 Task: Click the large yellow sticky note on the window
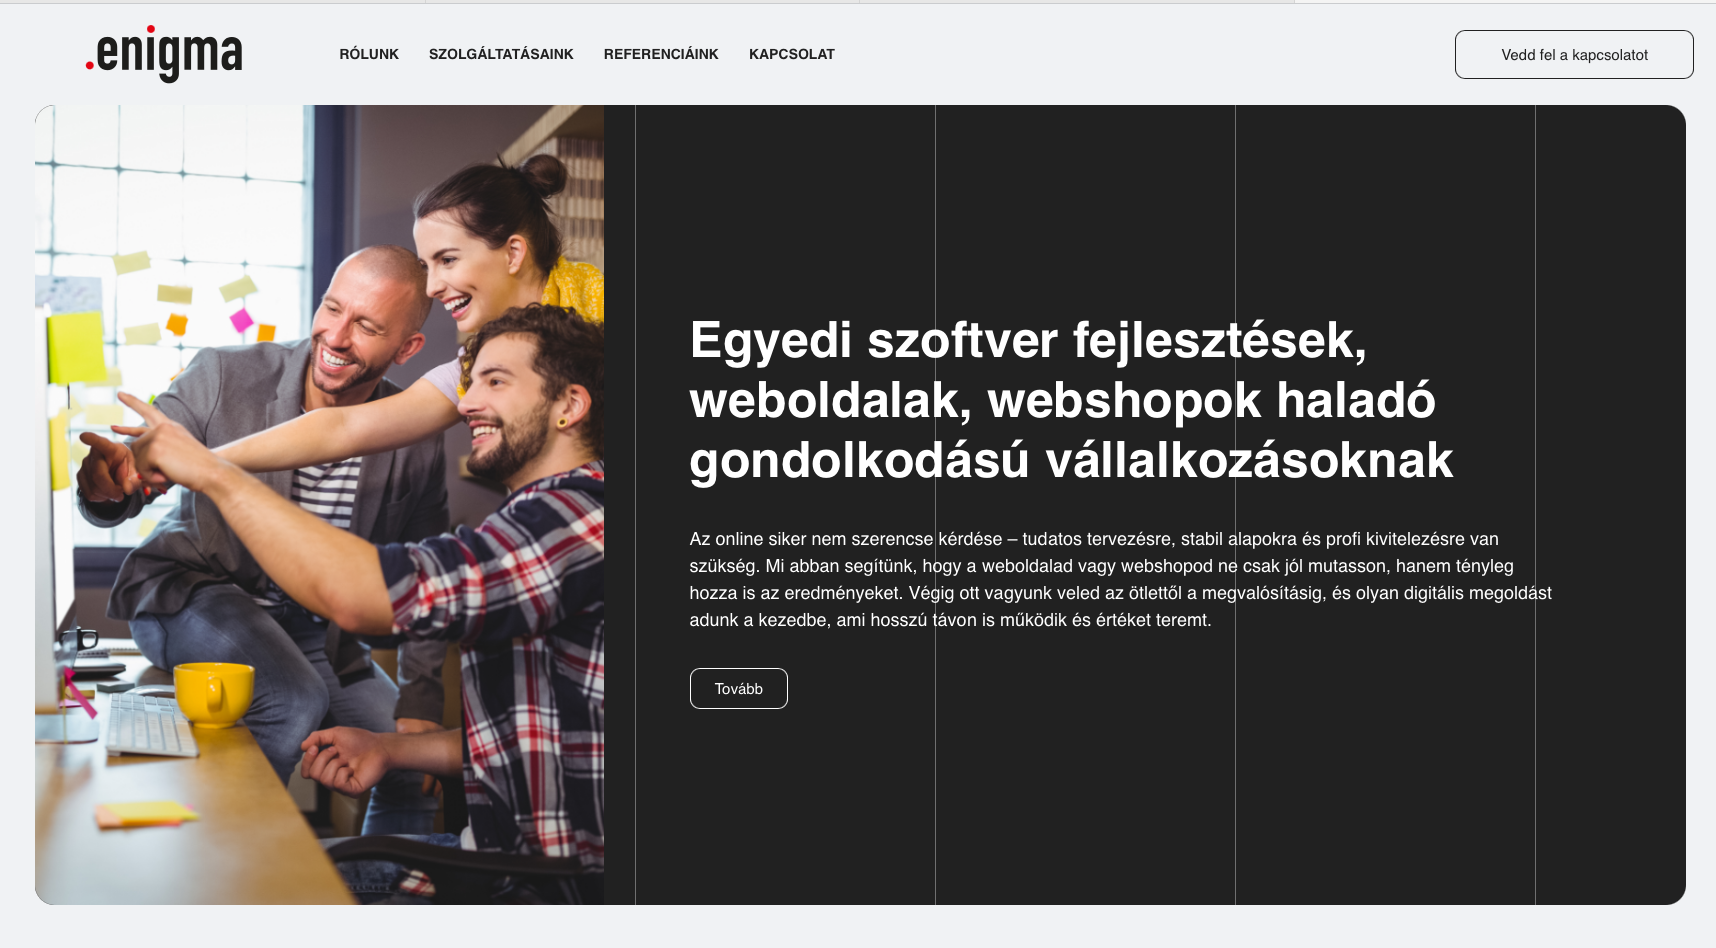point(75,346)
